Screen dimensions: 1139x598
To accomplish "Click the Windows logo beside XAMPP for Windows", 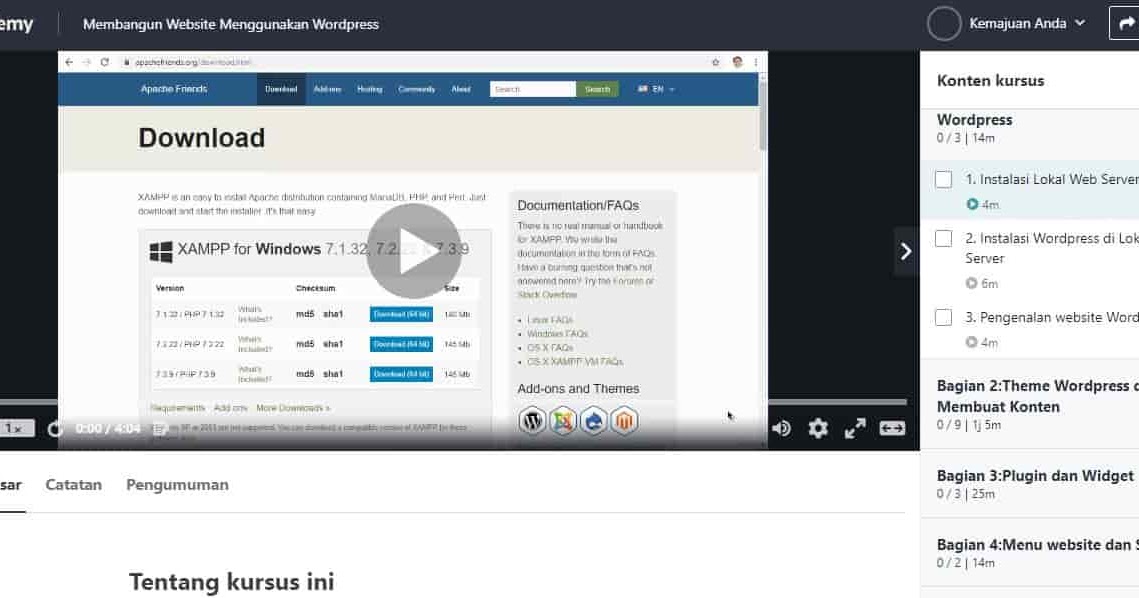I will 161,251.
